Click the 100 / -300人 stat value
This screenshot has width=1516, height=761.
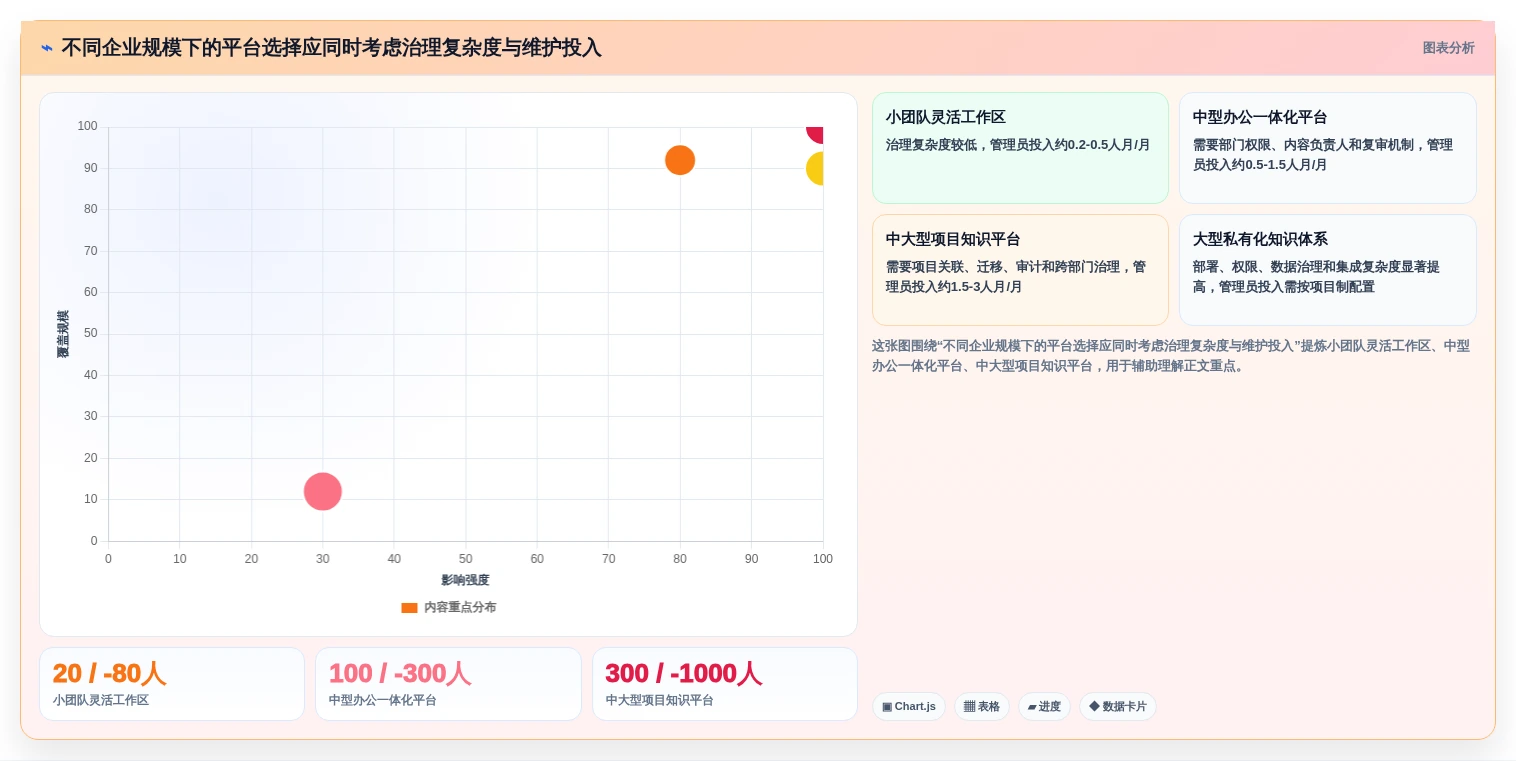(x=400, y=674)
